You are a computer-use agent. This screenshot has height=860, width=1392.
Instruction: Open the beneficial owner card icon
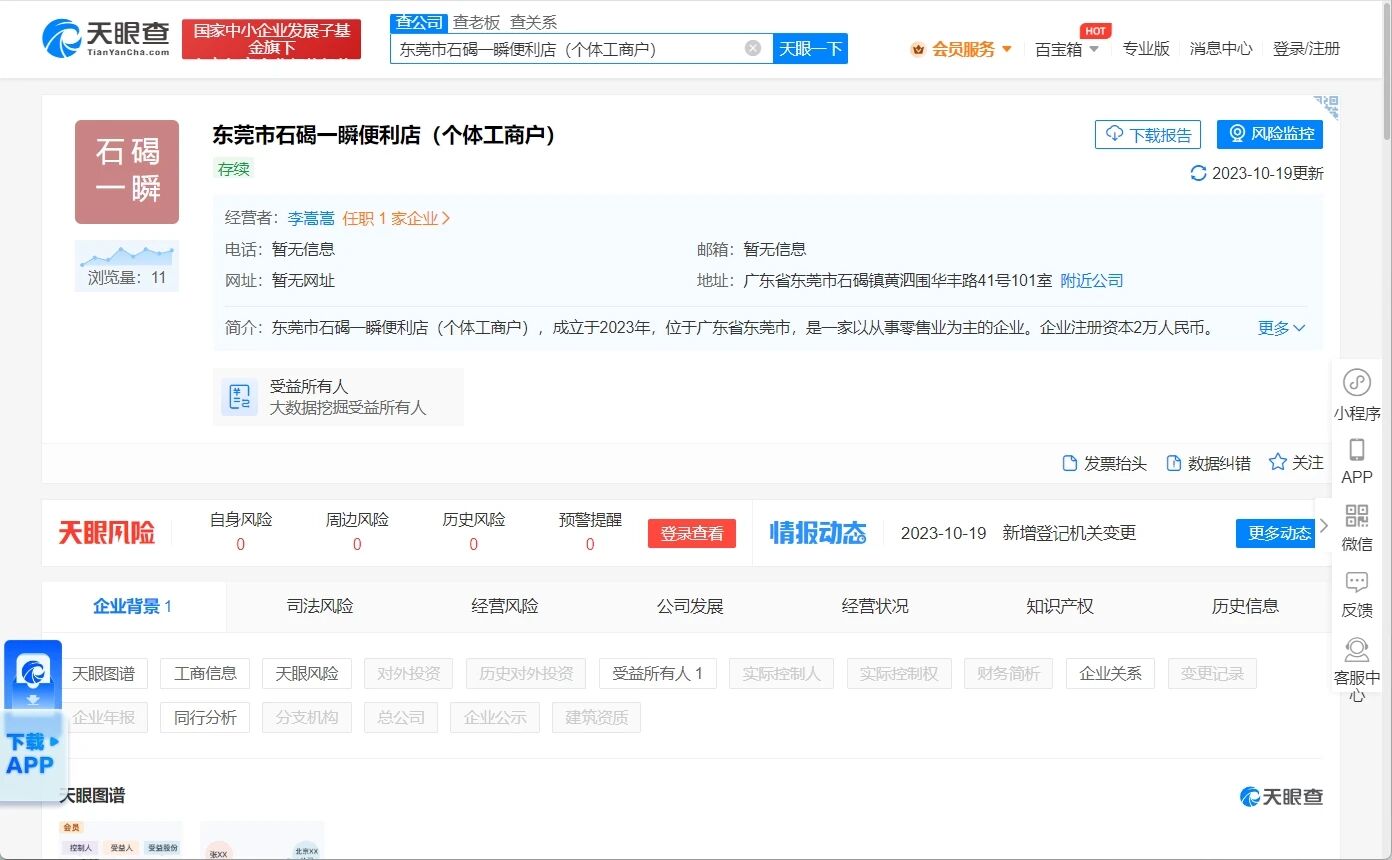[239, 397]
